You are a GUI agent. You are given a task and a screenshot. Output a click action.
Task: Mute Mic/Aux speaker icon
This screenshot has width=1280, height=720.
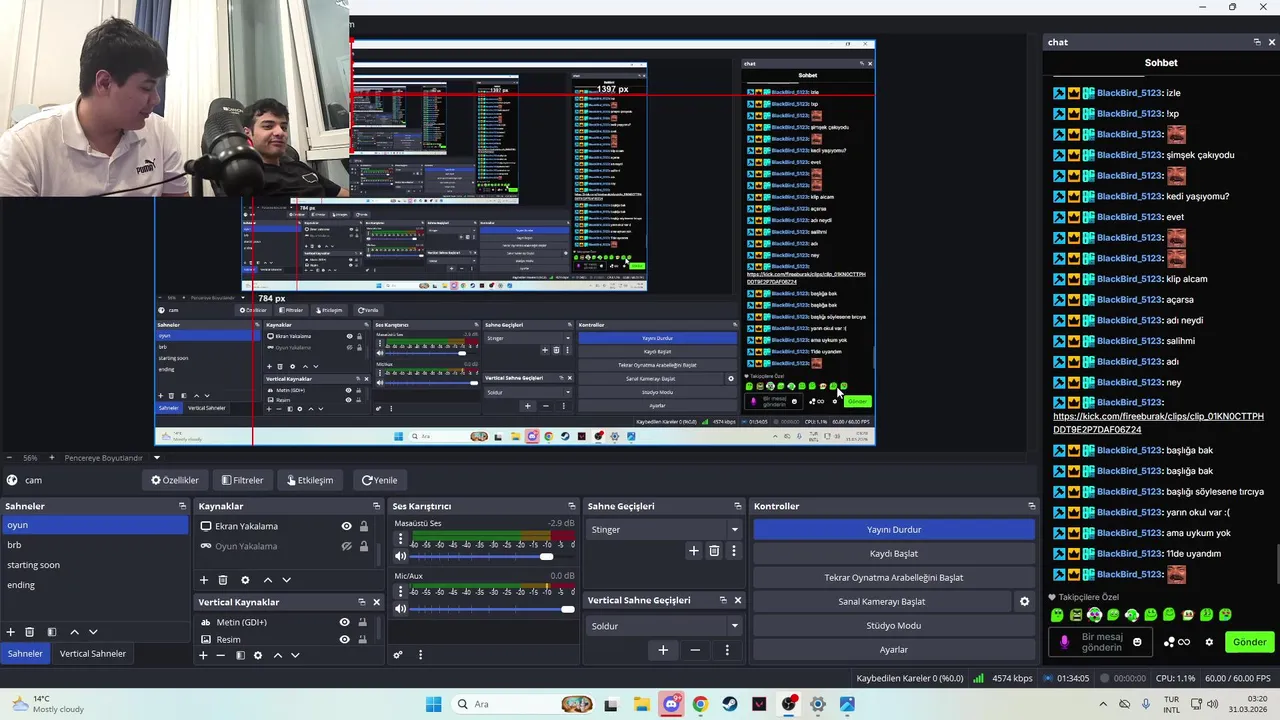[401, 608]
